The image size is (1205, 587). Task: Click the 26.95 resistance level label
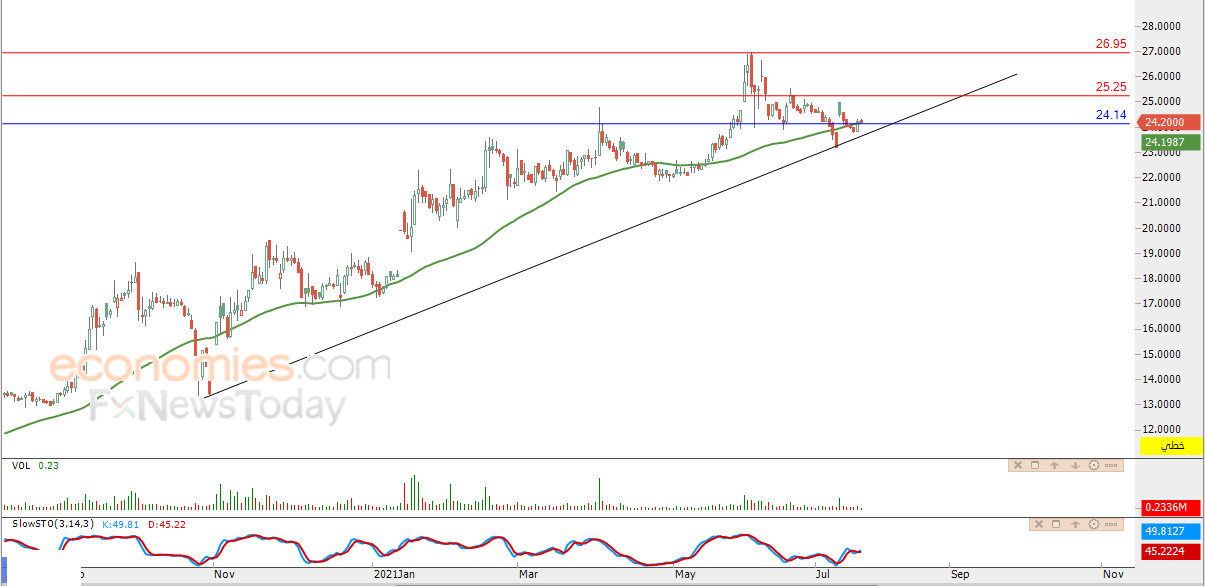[1111, 44]
